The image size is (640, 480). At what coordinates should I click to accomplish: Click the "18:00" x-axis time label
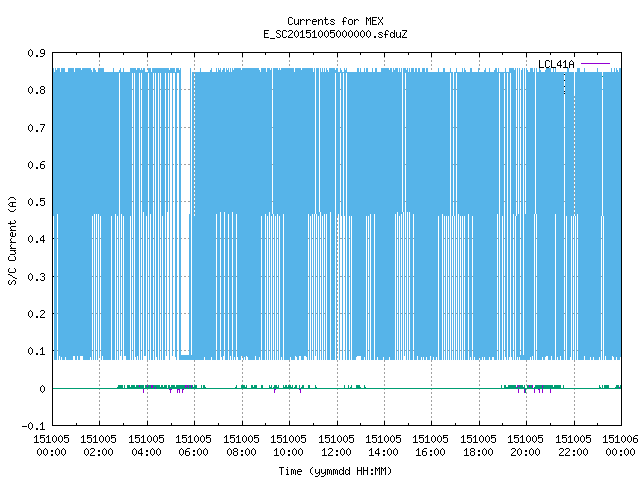point(478,452)
